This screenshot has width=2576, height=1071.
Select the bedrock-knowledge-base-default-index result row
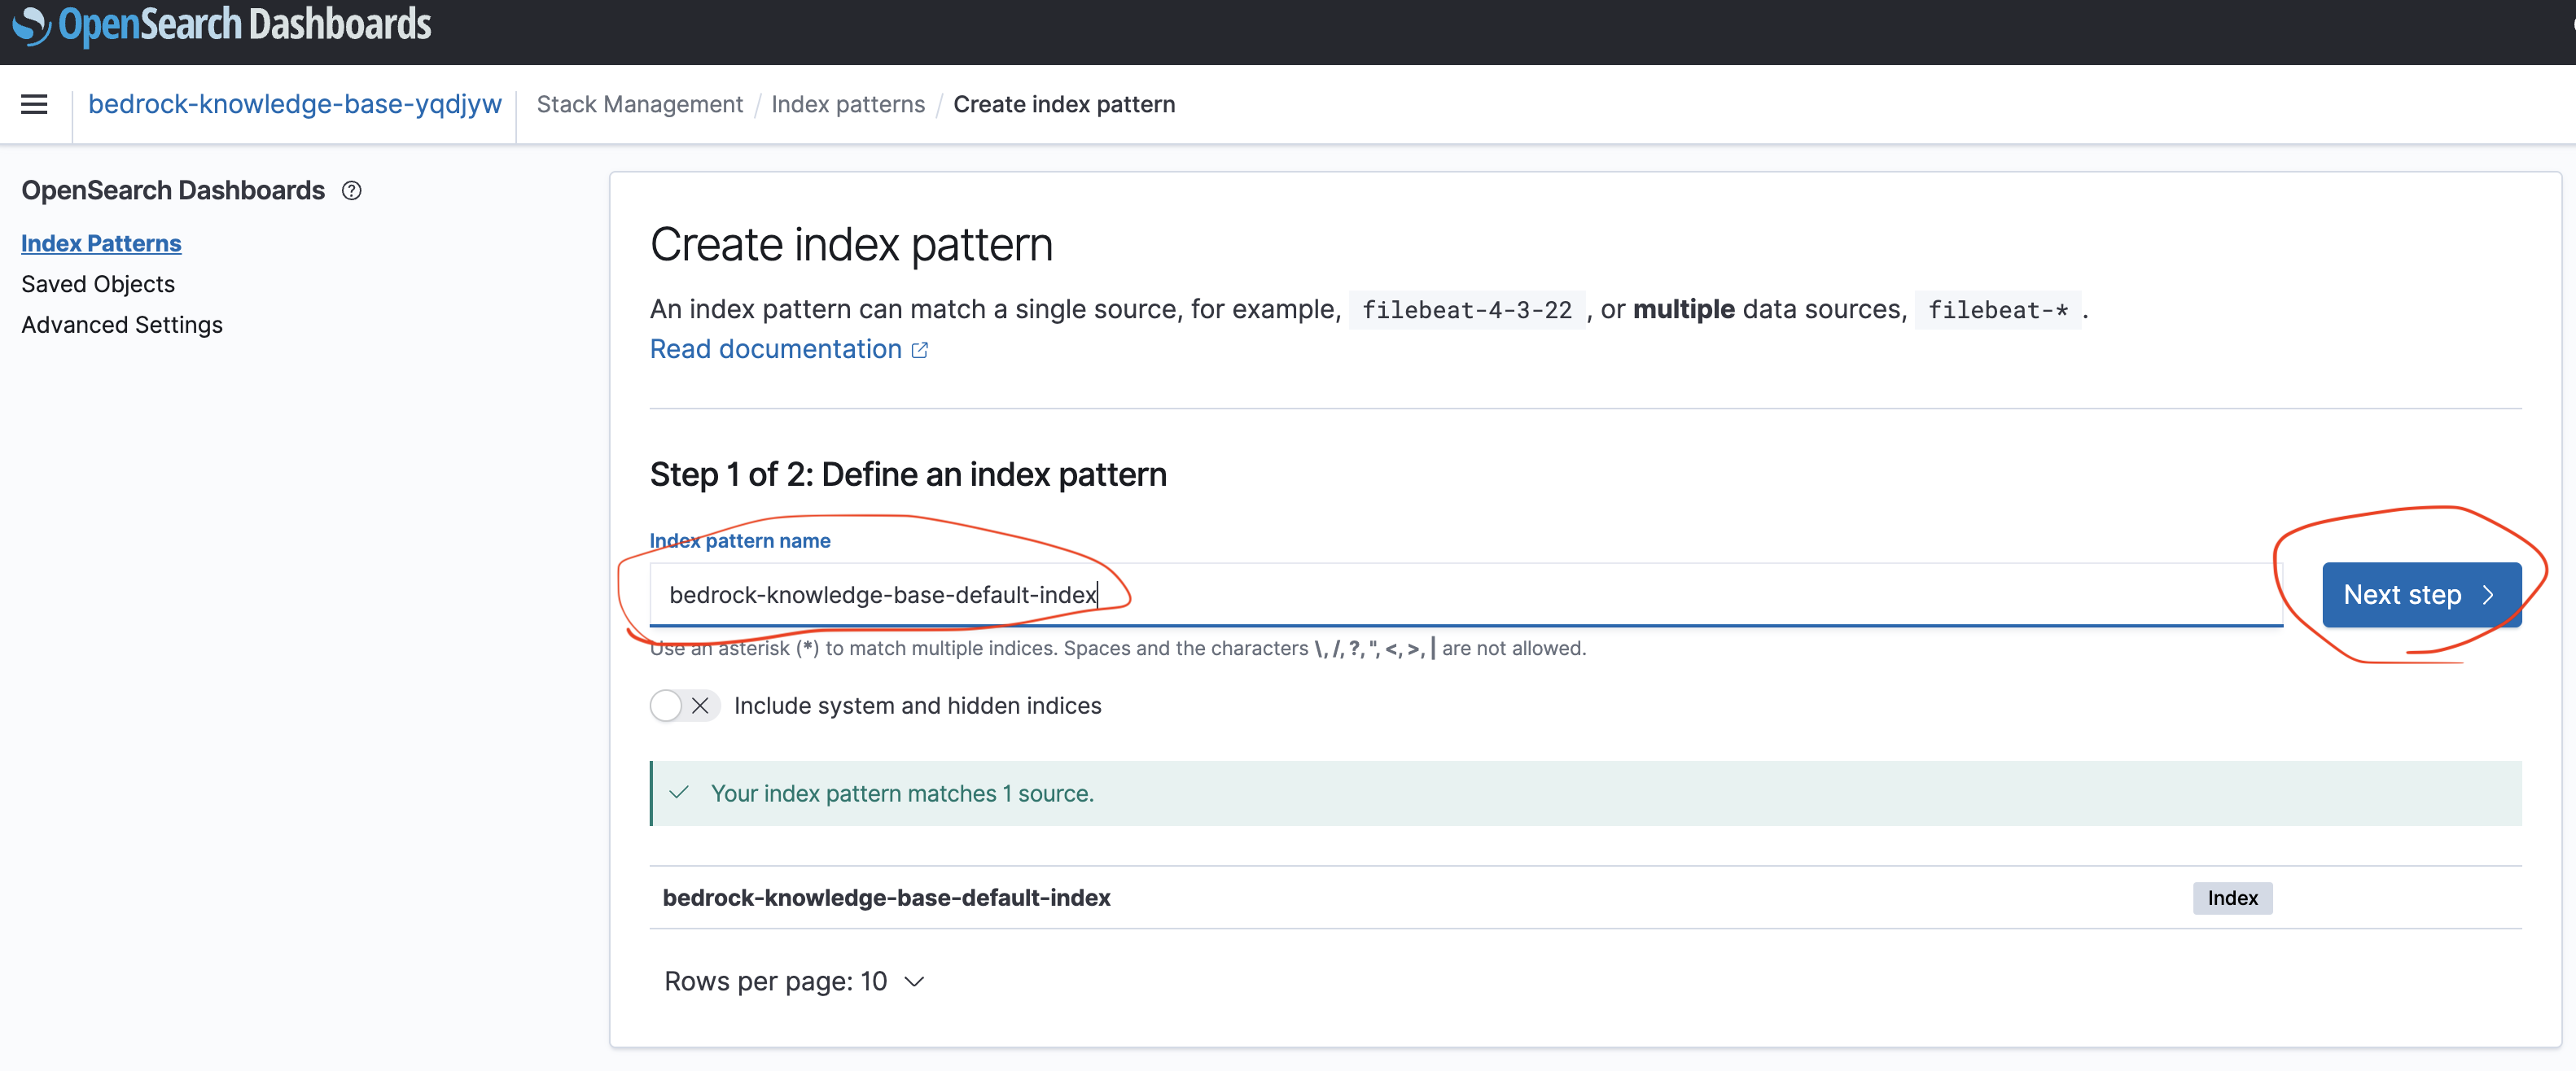click(x=886, y=898)
